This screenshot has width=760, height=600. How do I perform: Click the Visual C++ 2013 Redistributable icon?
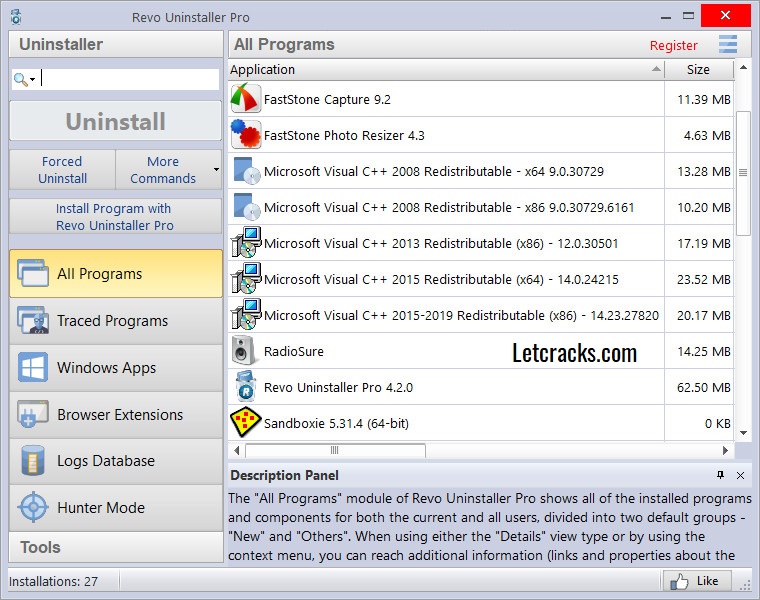pos(246,242)
